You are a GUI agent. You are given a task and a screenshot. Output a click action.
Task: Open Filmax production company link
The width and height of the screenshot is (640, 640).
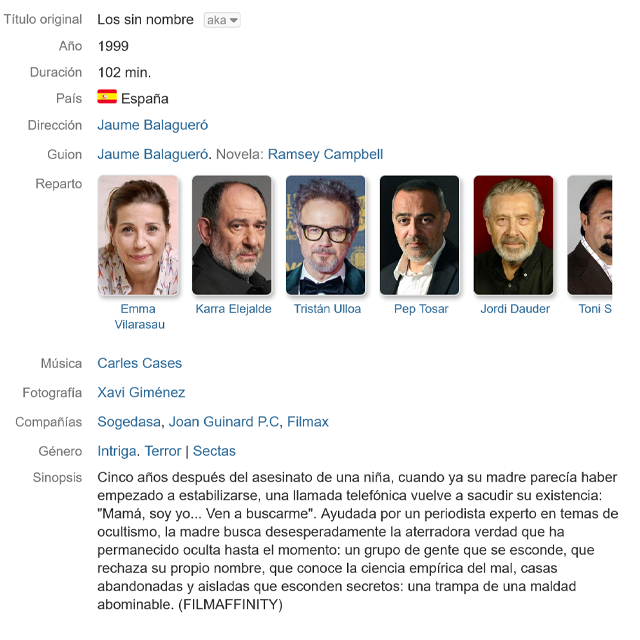point(308,422)
